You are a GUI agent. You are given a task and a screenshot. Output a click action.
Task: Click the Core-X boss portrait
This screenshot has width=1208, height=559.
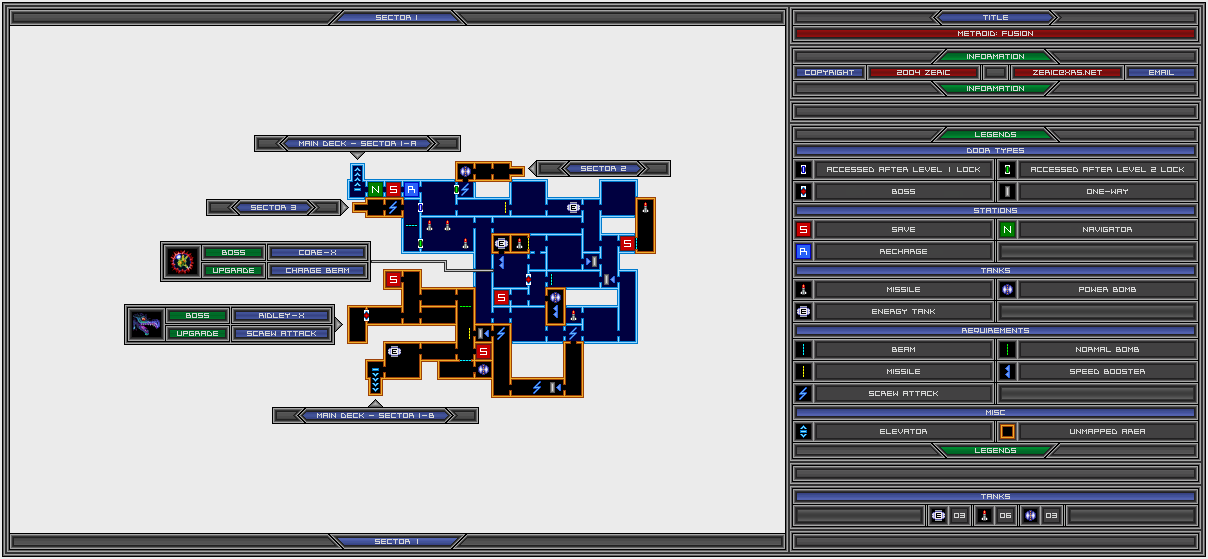pos(181,262)
